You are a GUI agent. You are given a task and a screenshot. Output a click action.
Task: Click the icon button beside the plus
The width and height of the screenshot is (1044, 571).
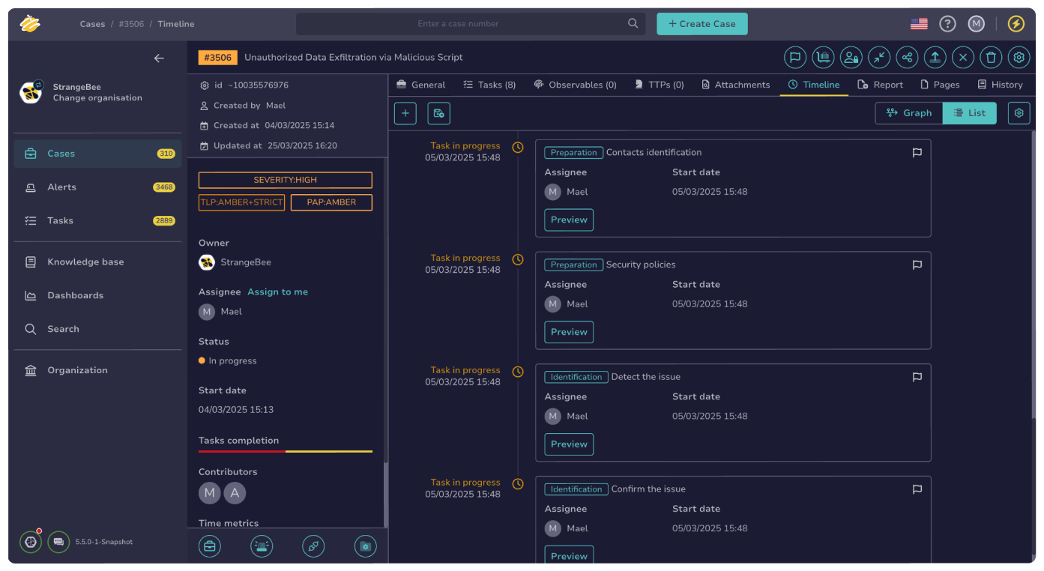click(439, 113)
